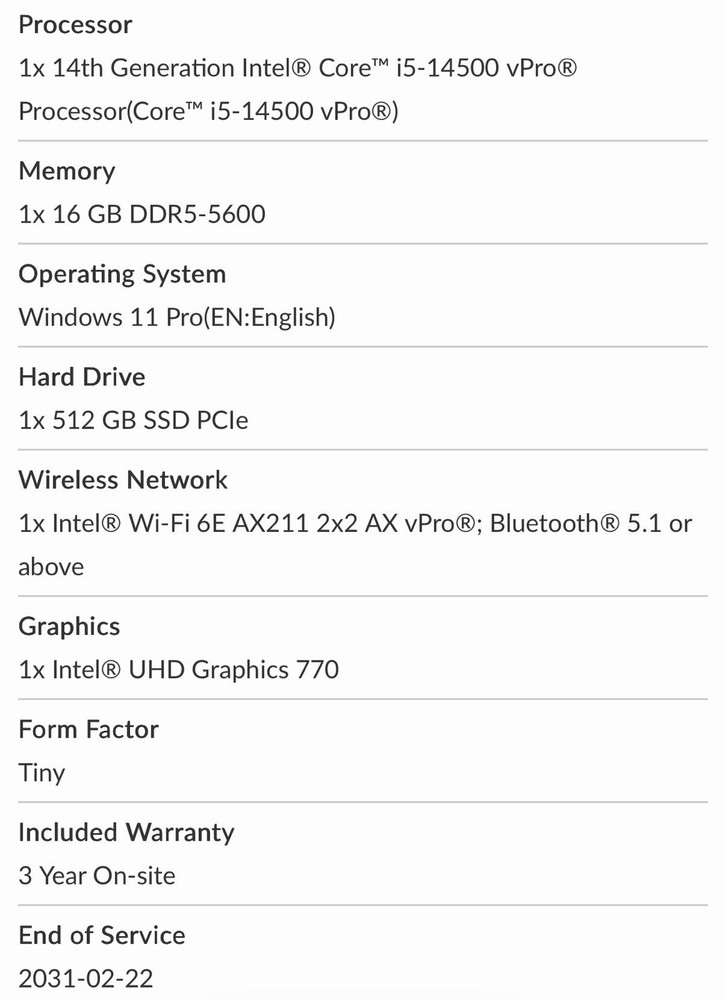
Task: Click the Form Factor heading
Action: click(89, 730)
